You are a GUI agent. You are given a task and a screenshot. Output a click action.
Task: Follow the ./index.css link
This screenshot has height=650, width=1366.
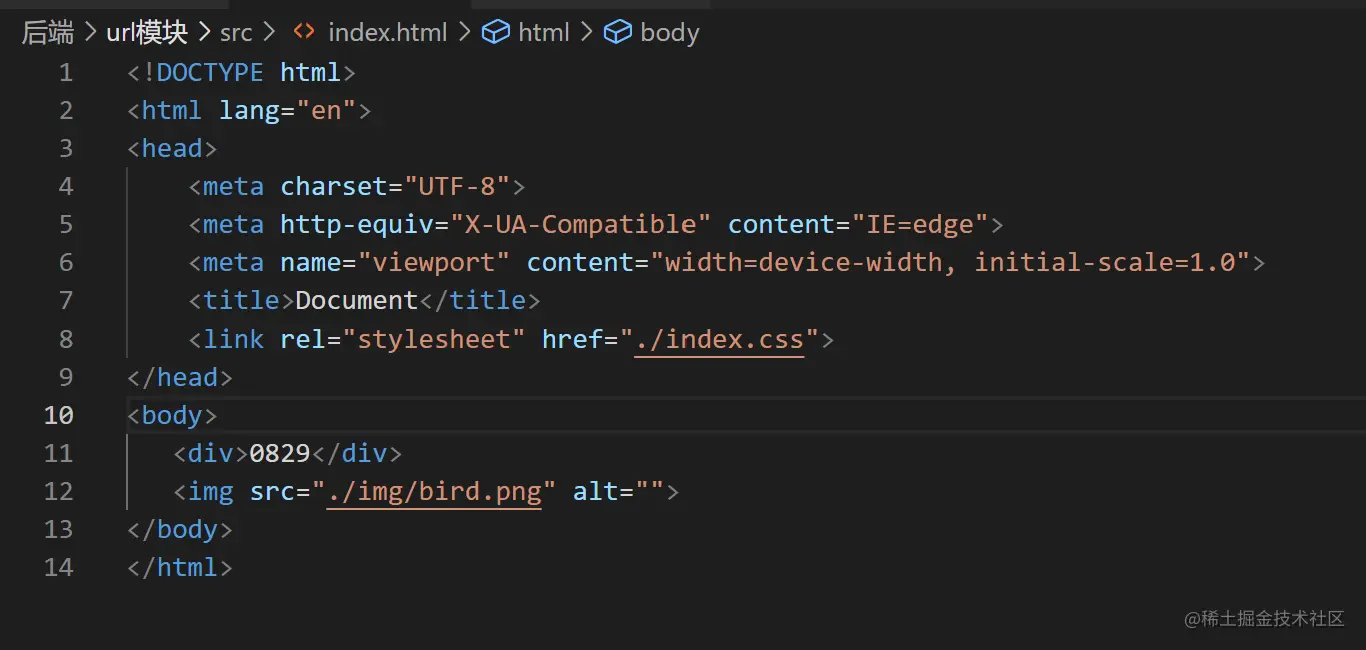[719, 339]
